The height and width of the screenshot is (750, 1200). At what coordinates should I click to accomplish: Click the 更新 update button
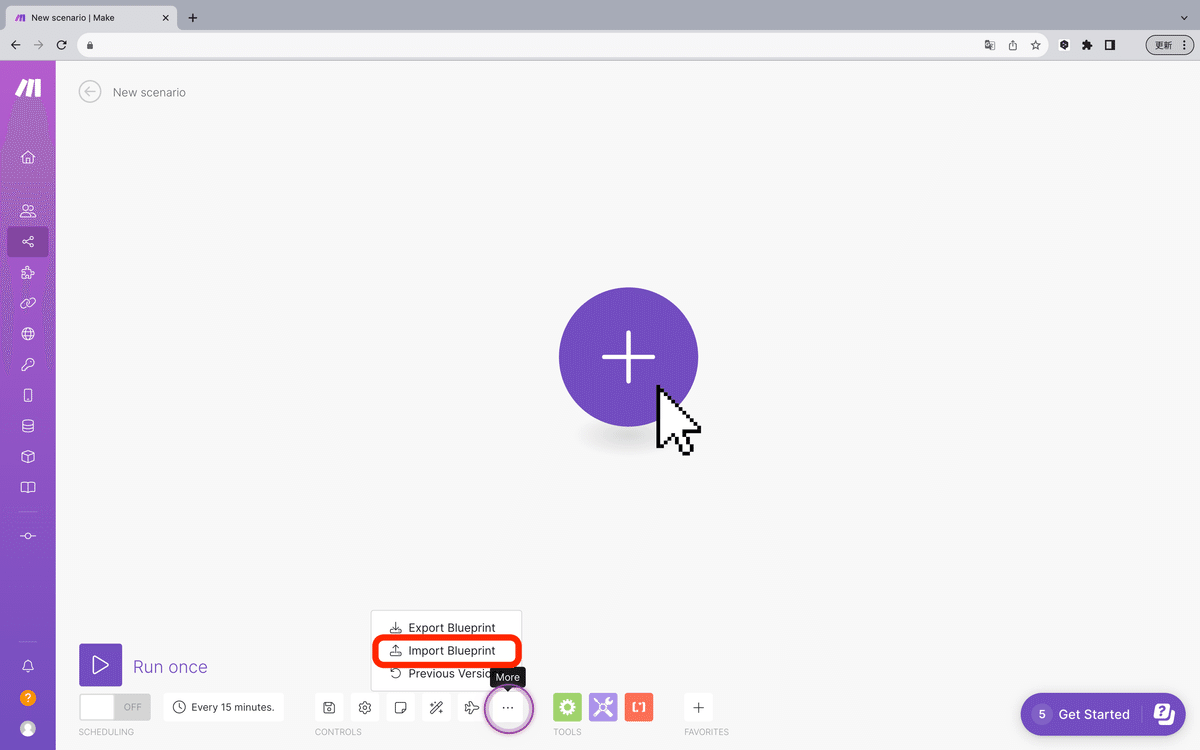[x=1170, y=45]
